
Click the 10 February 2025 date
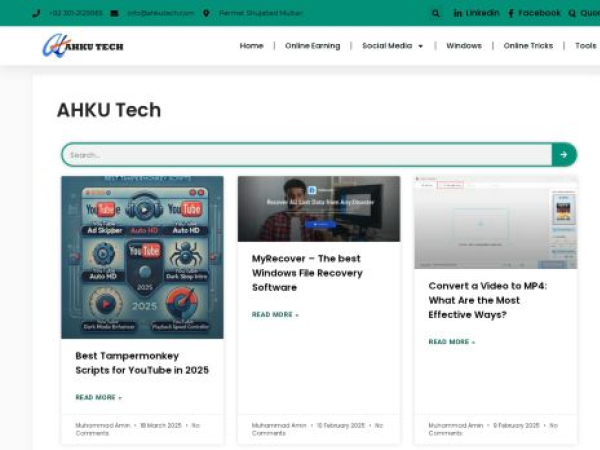341,426
